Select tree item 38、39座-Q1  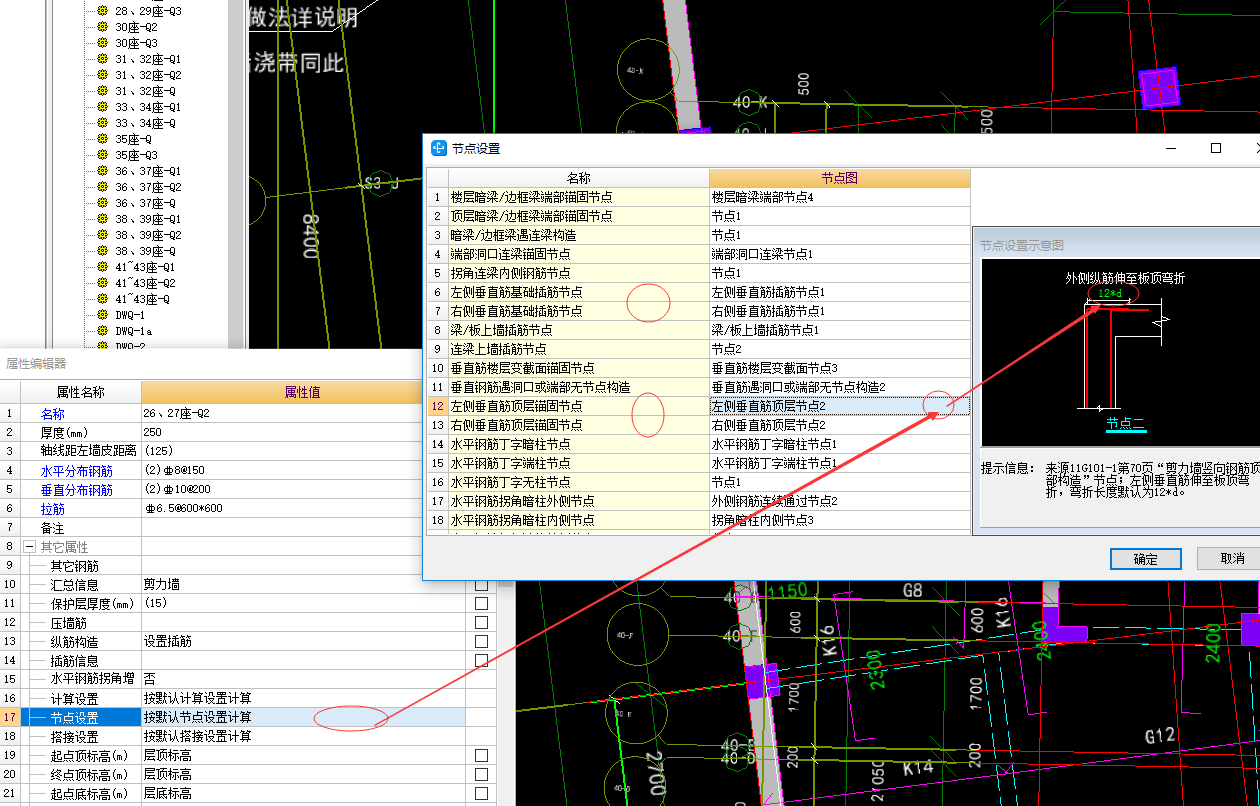click(148, 220)
